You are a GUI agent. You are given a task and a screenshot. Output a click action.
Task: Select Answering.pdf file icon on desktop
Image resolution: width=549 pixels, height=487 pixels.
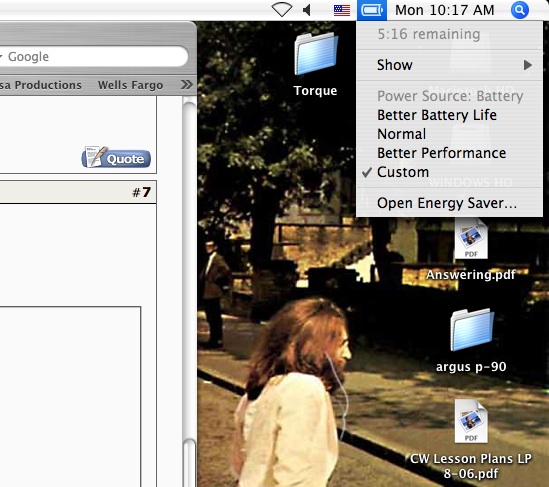(471, 239)
